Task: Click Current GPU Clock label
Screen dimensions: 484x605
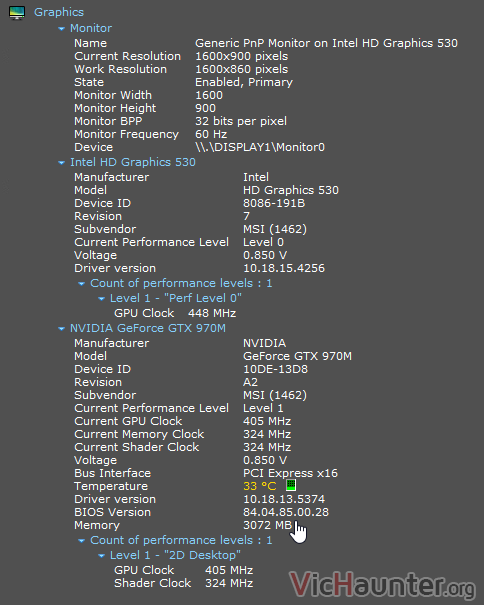Action: pos(128,421)
